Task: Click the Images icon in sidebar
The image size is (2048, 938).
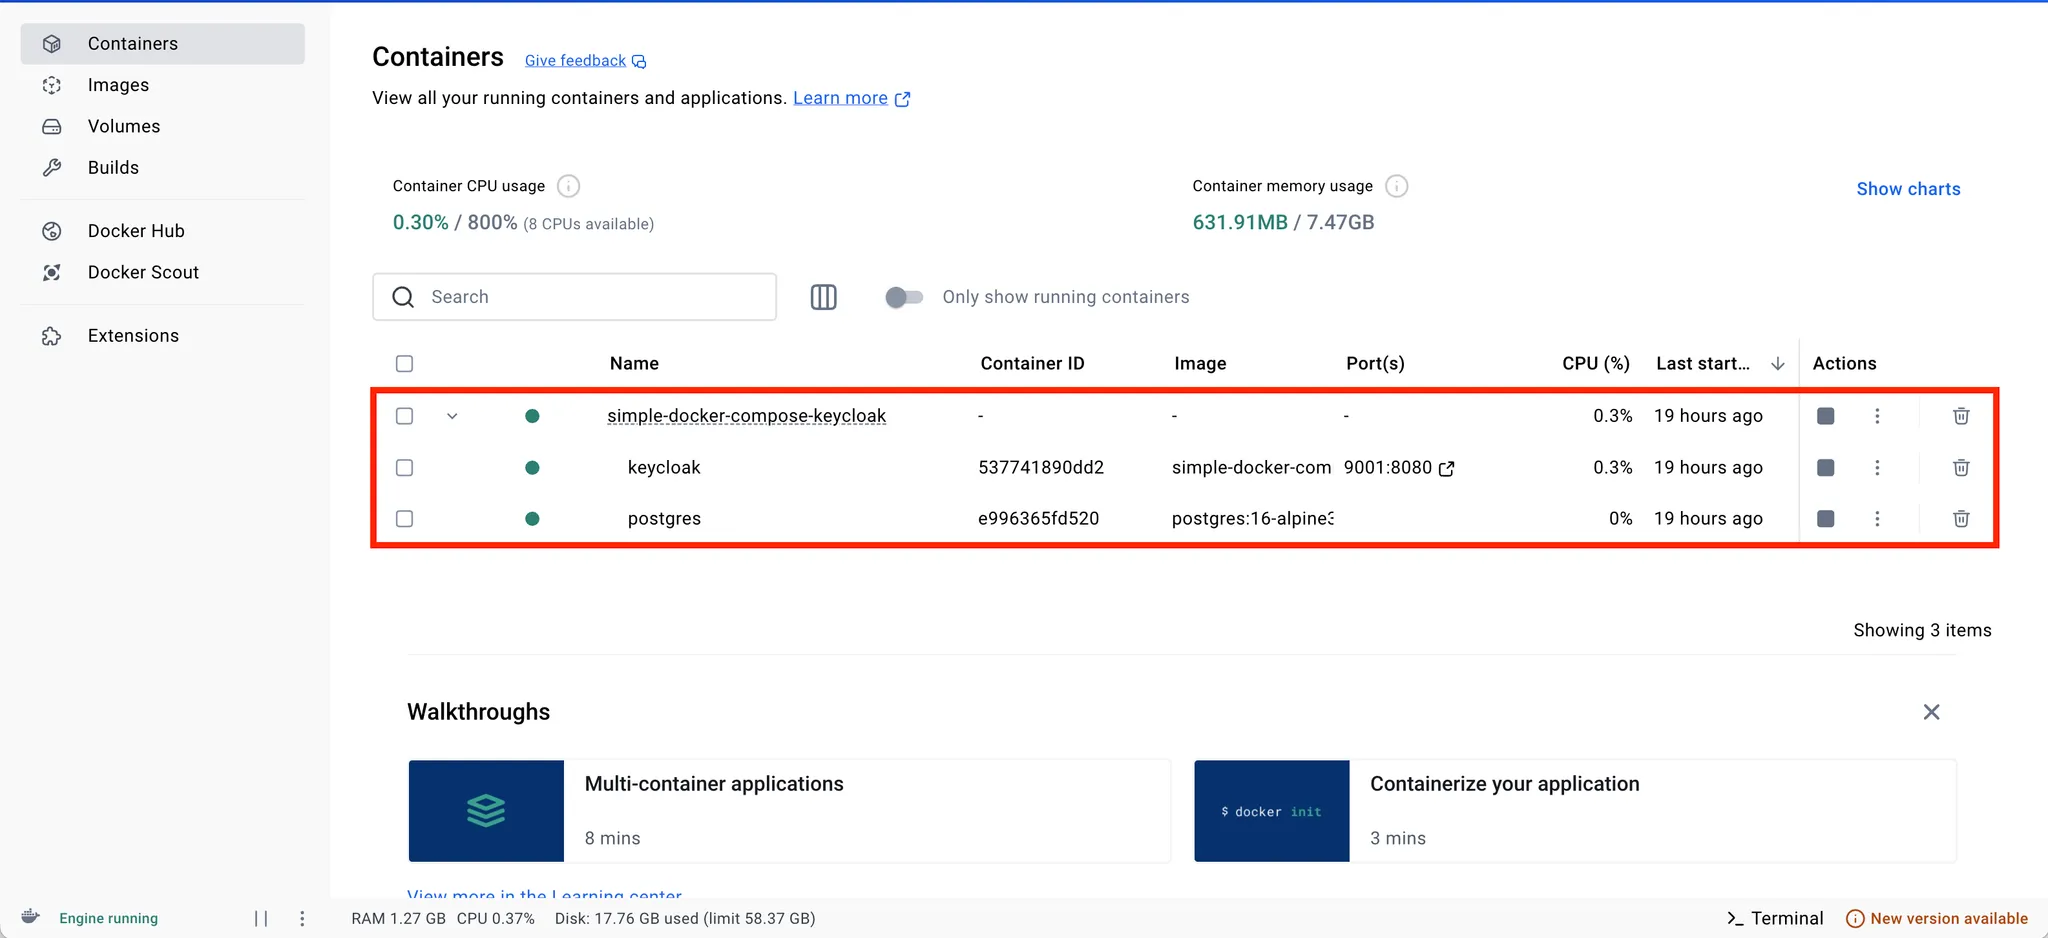Action: pos(52,85)
